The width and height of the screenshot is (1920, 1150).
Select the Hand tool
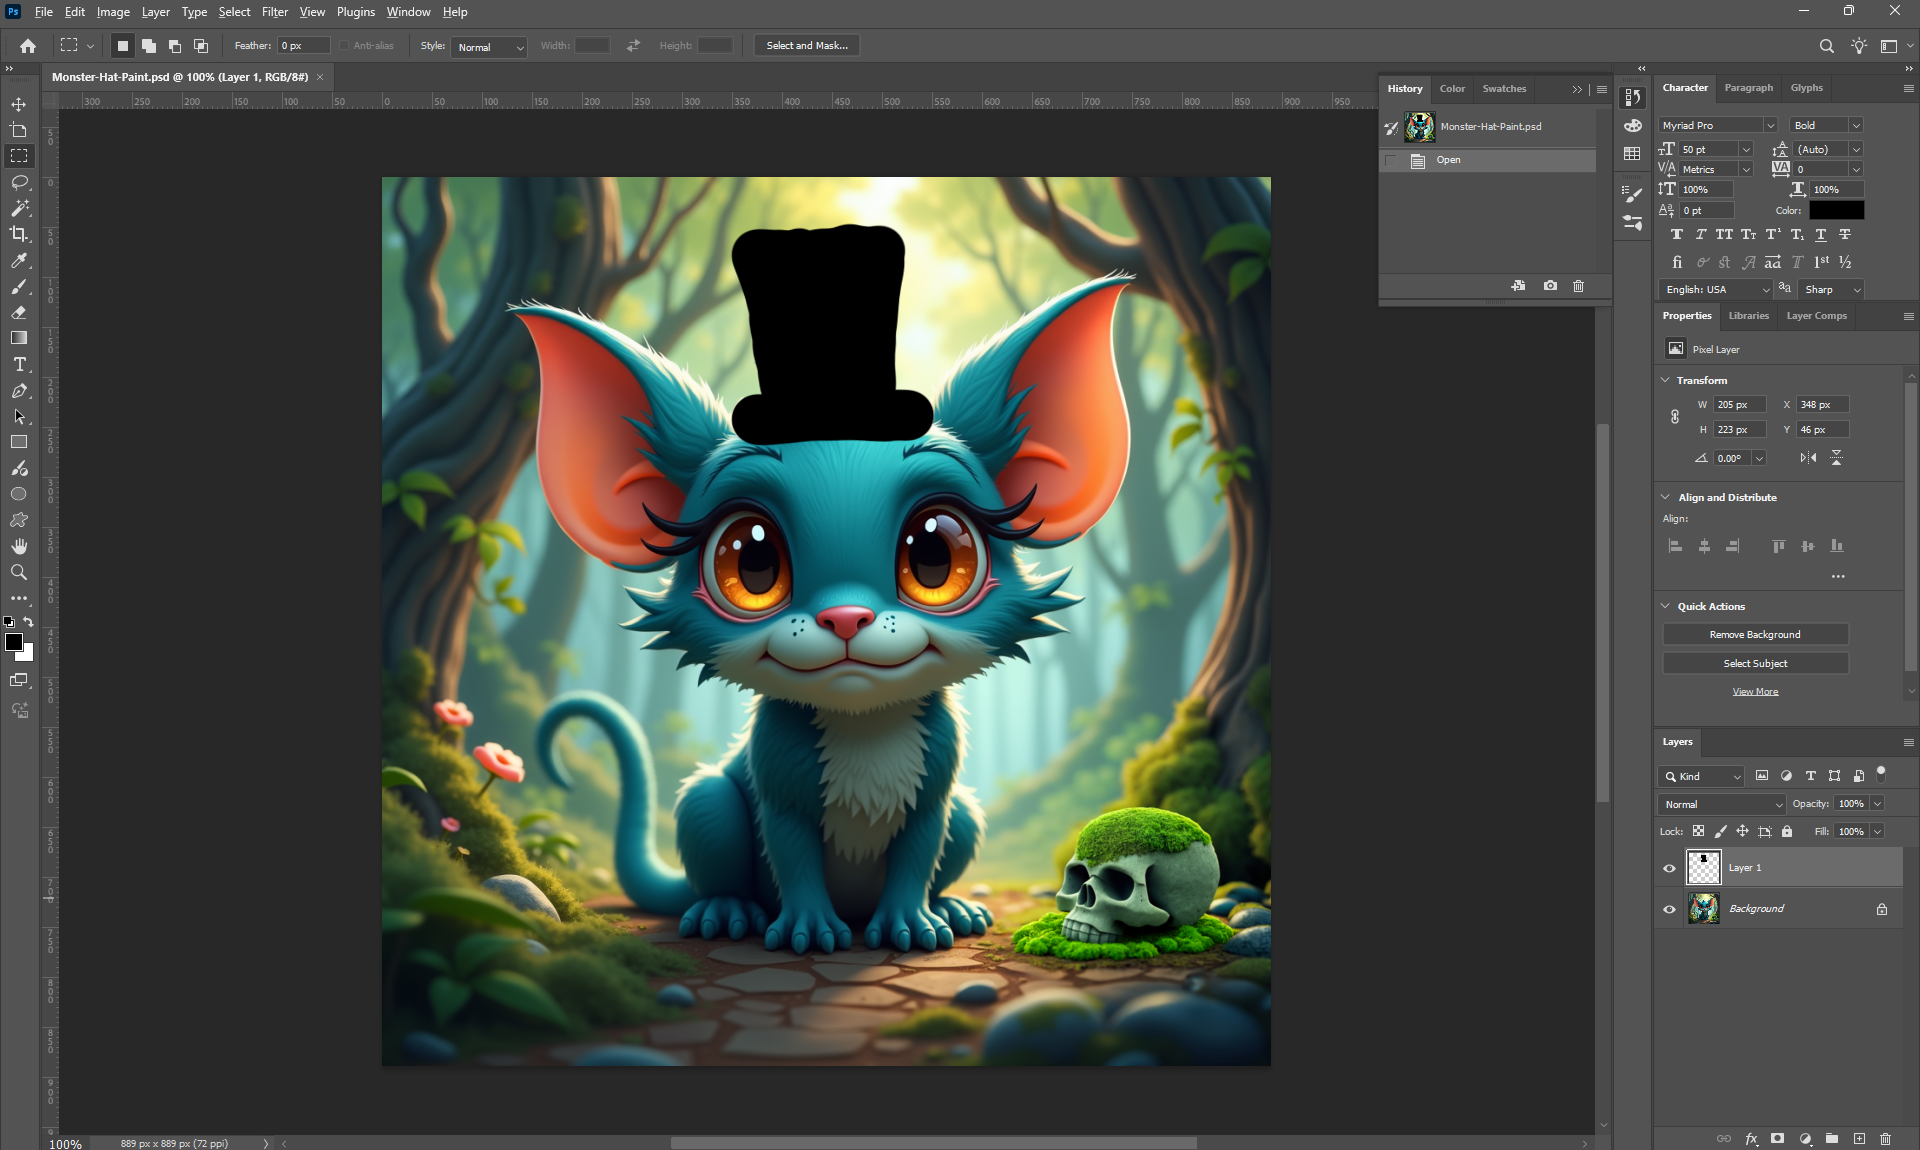(19, 546)
